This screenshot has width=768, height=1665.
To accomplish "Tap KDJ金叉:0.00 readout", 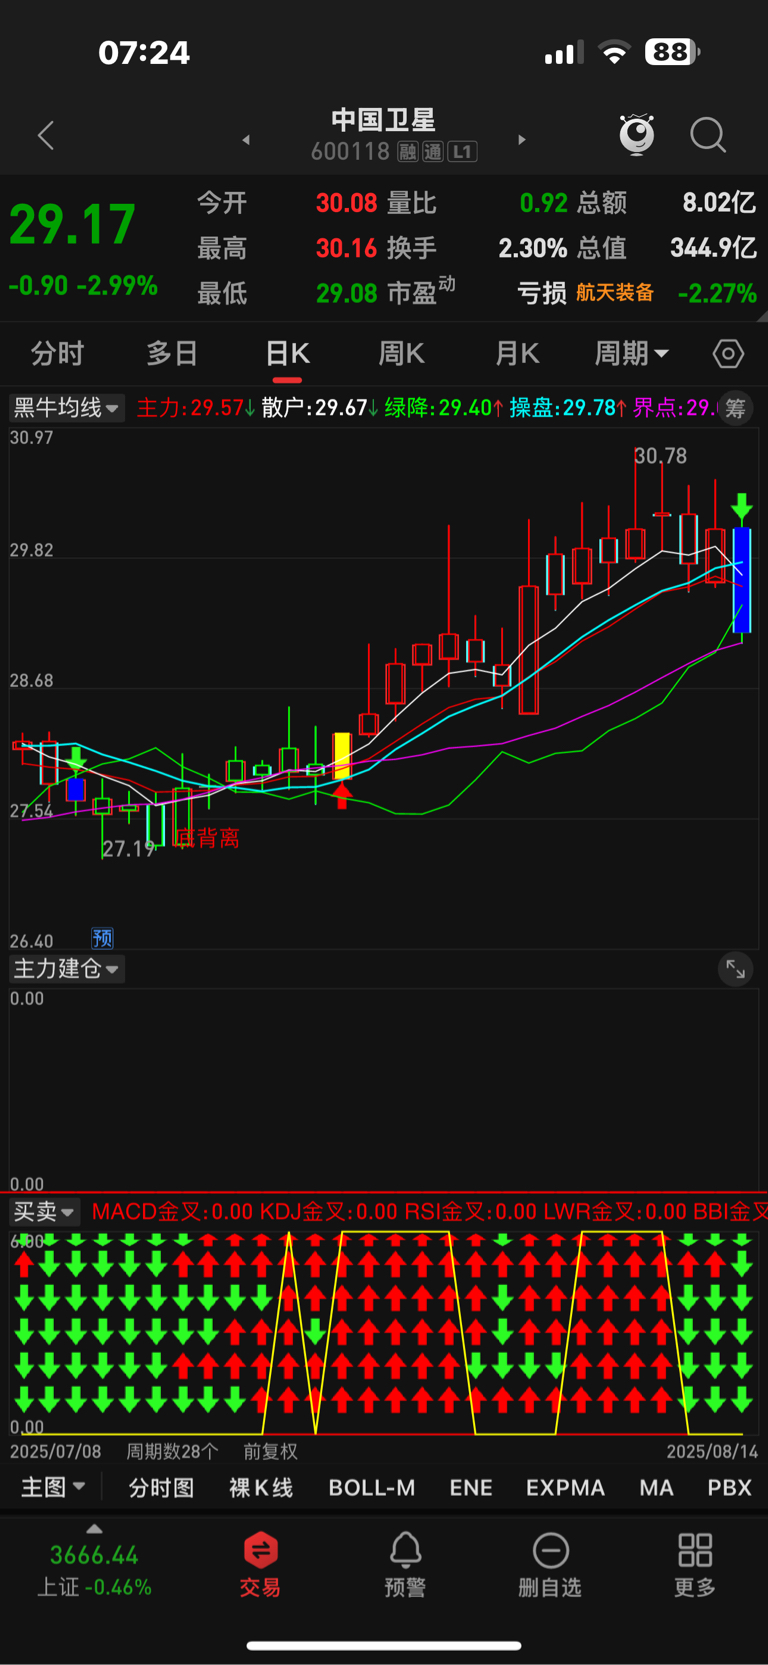I will [x=329, y=1212].
